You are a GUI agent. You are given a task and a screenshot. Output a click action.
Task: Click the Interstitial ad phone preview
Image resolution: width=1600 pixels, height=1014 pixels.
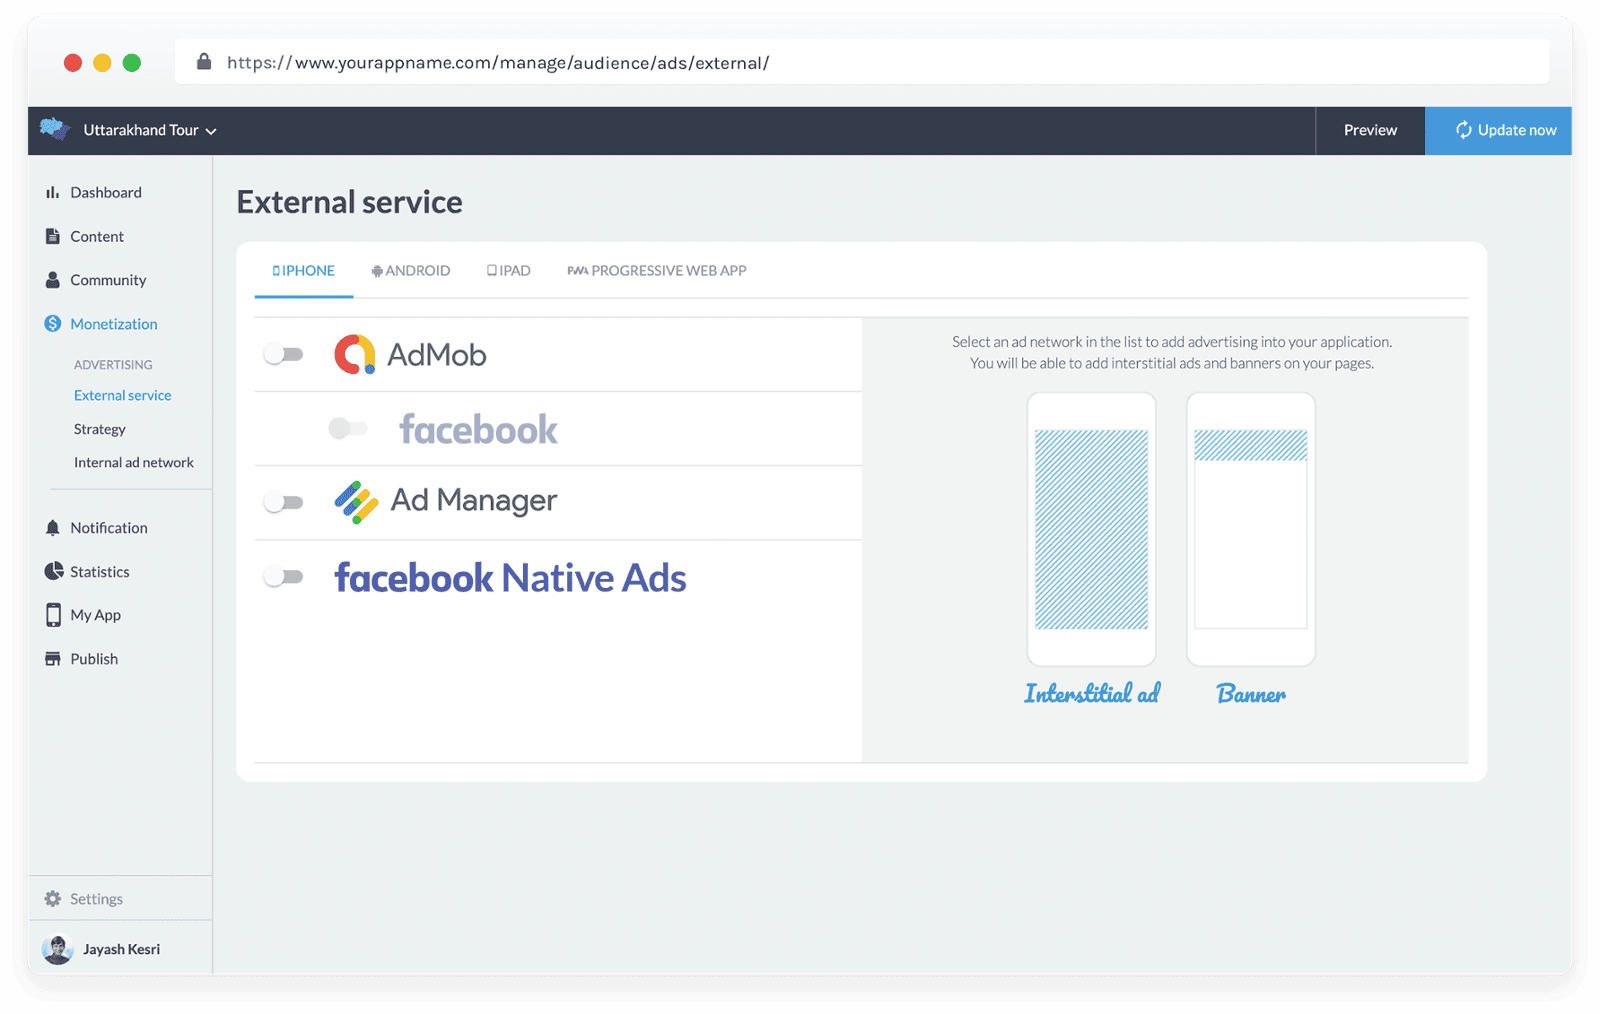tap(1091, 529)
